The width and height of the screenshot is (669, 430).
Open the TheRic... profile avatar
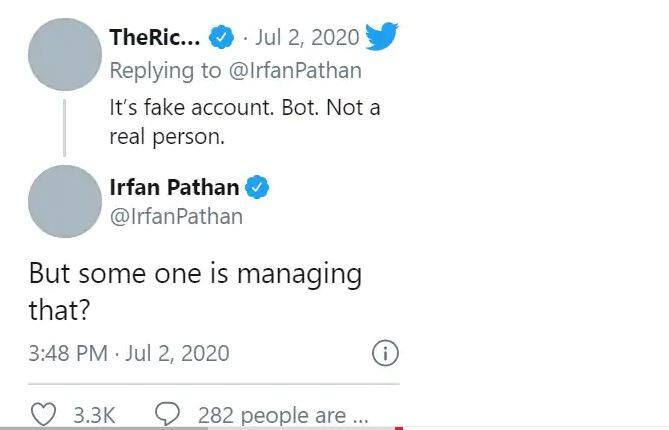tap(65, 55)
